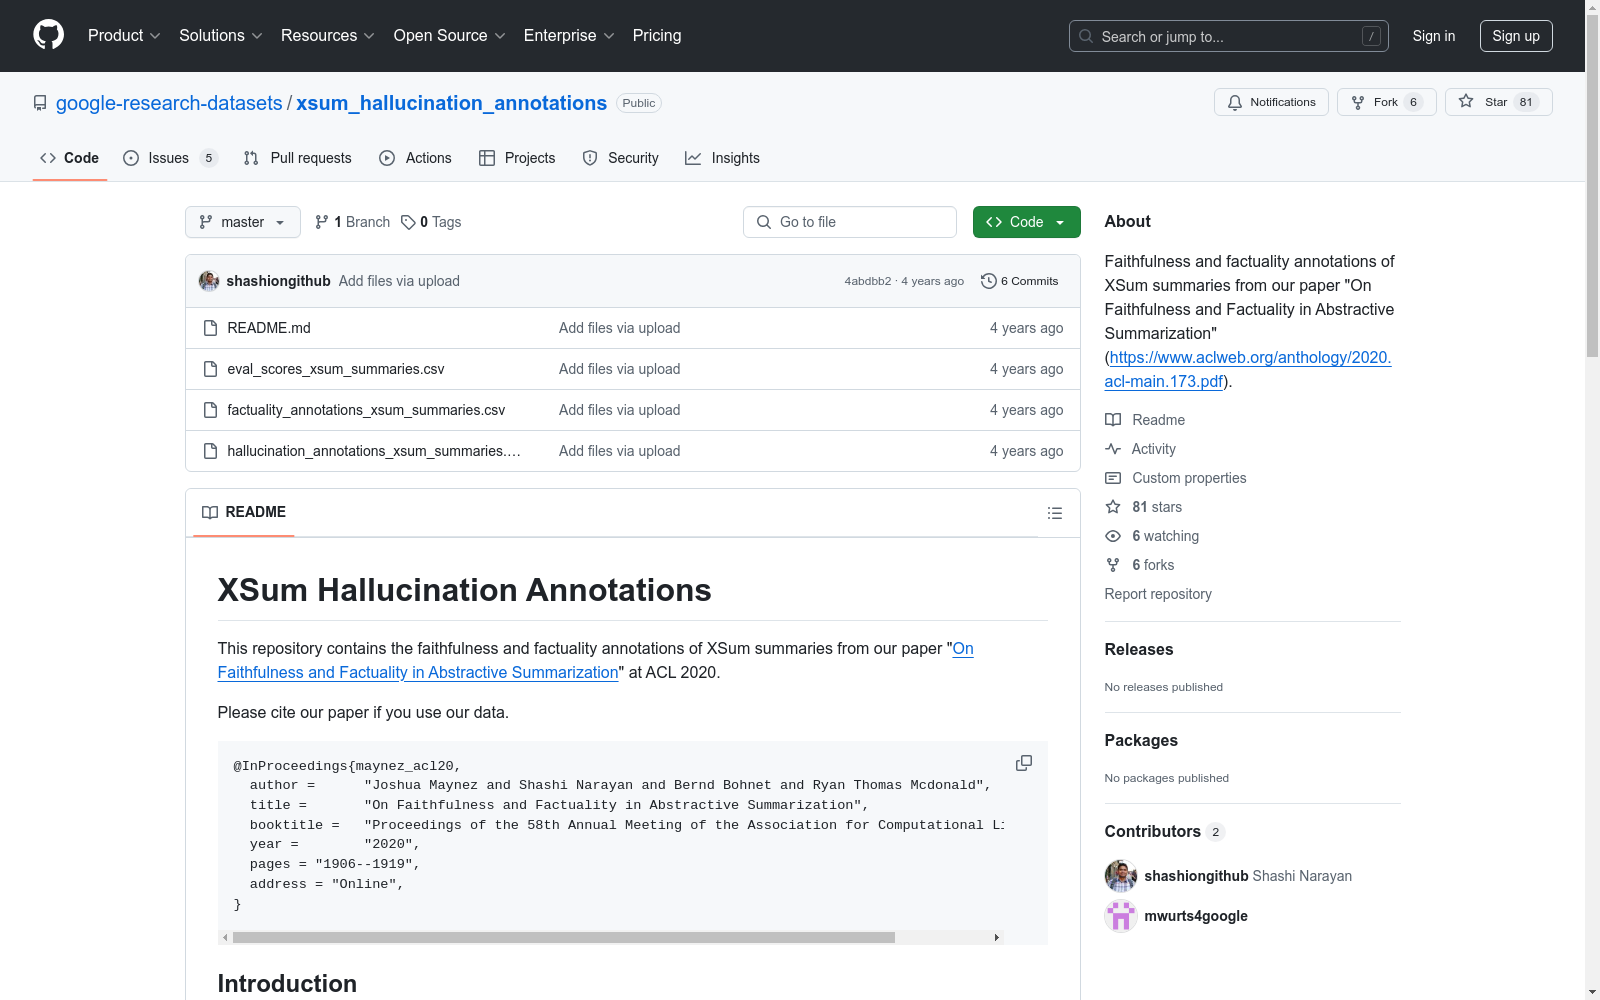Click the search magnifier icon in header
This screenshot has width=1600, height=1000.
point(1086,36)
